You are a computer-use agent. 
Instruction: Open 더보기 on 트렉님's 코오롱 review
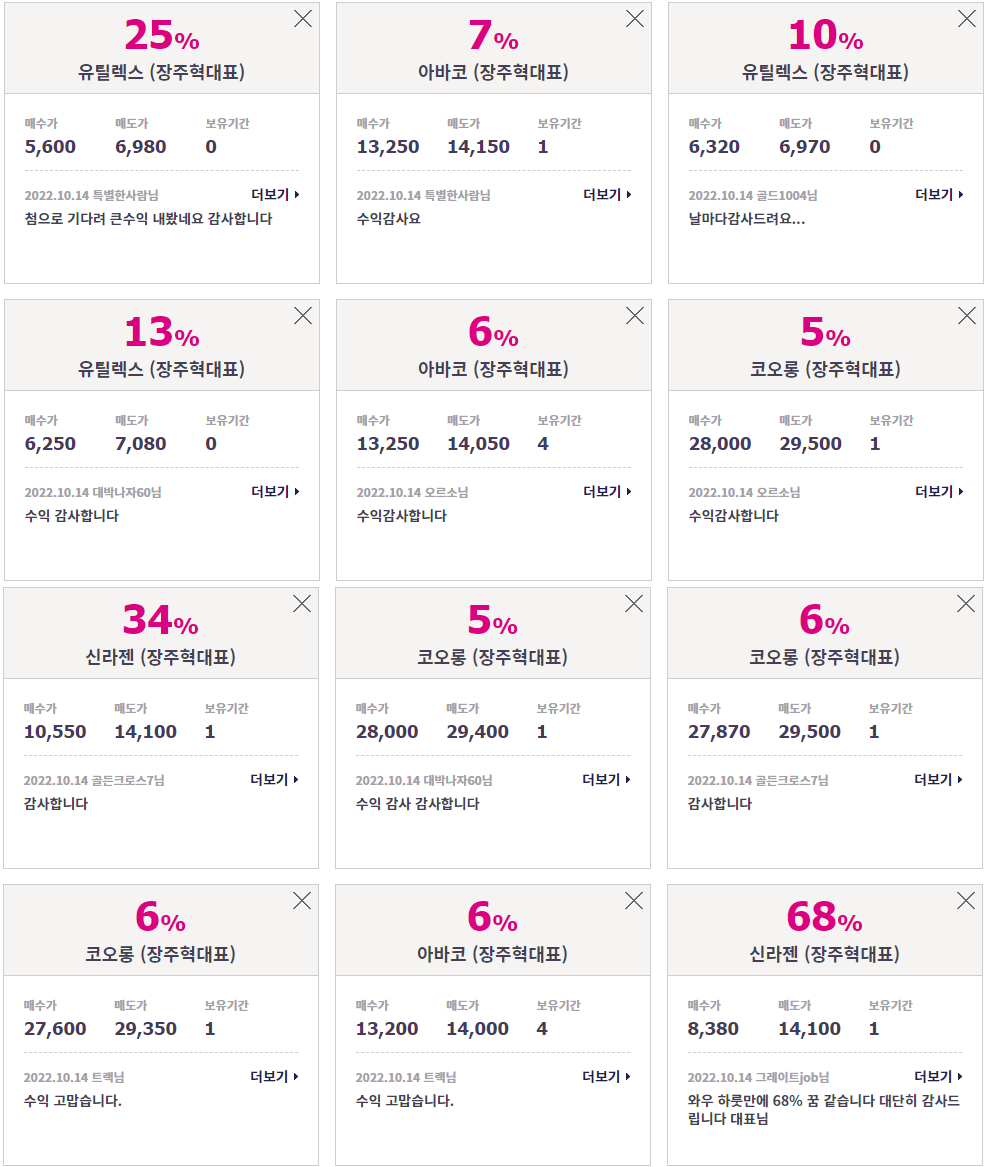coord(275,1076)
